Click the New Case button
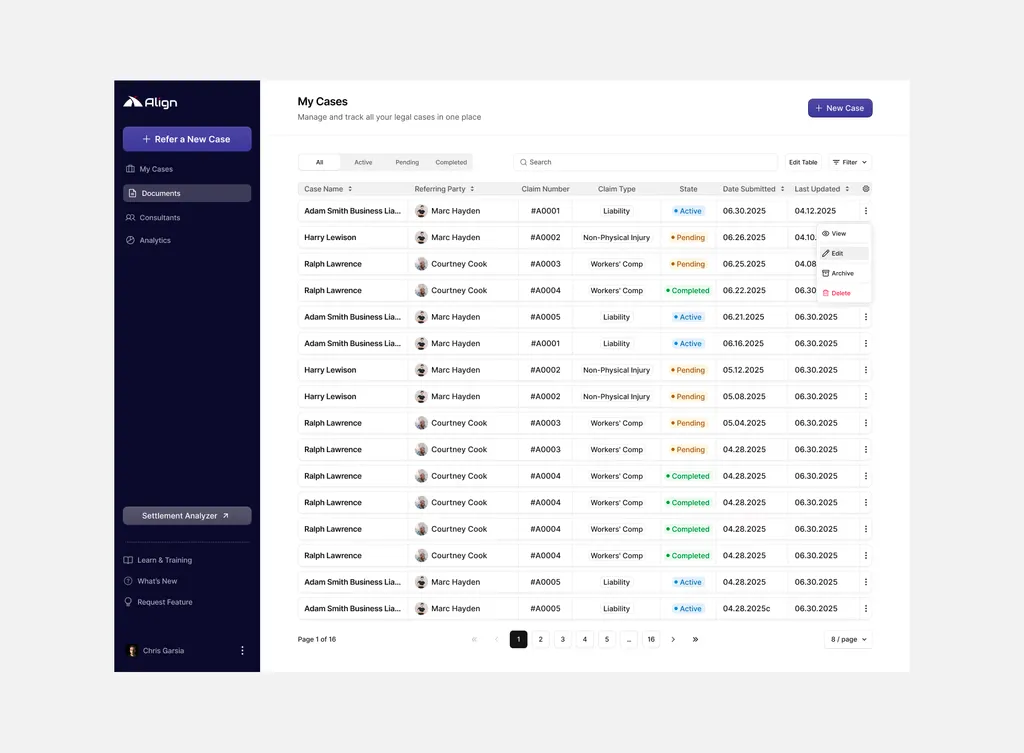 click(840, 108)
